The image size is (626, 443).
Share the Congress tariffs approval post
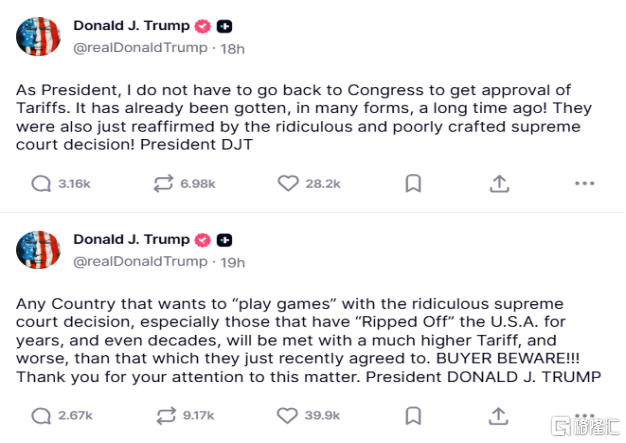500,183
